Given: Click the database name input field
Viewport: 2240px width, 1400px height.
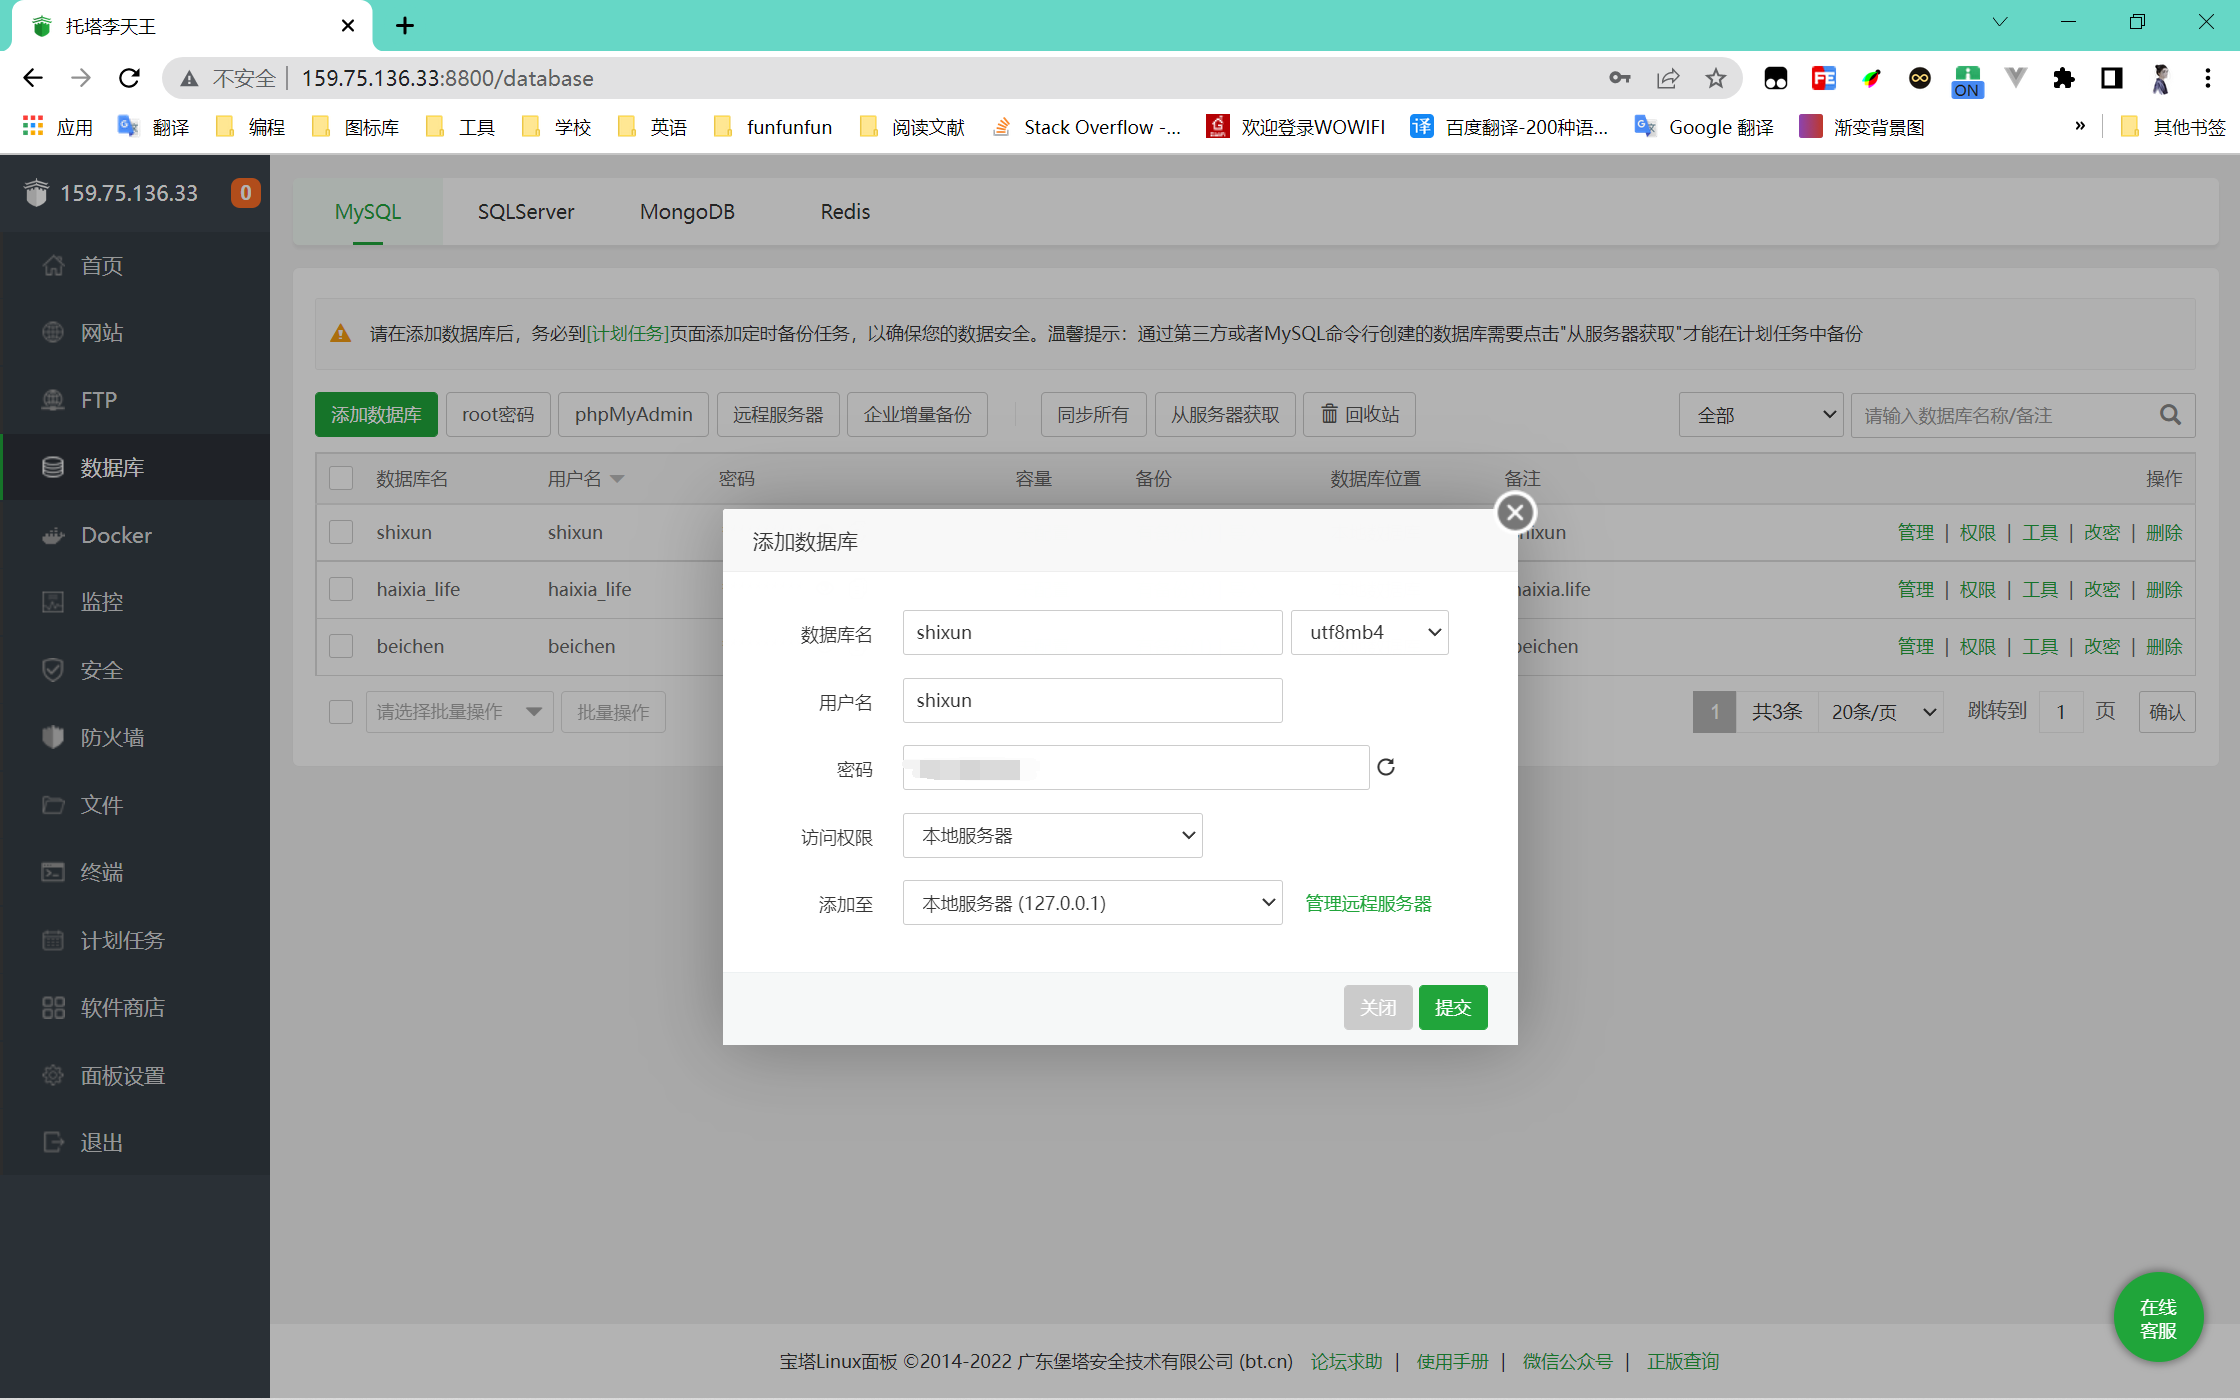Looking at the screenshot, I should click(1092, 632).
